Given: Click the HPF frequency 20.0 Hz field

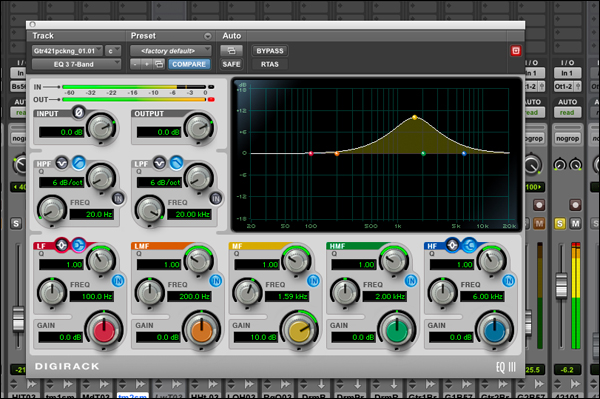Looking at the screenshot, I should 92,214.
